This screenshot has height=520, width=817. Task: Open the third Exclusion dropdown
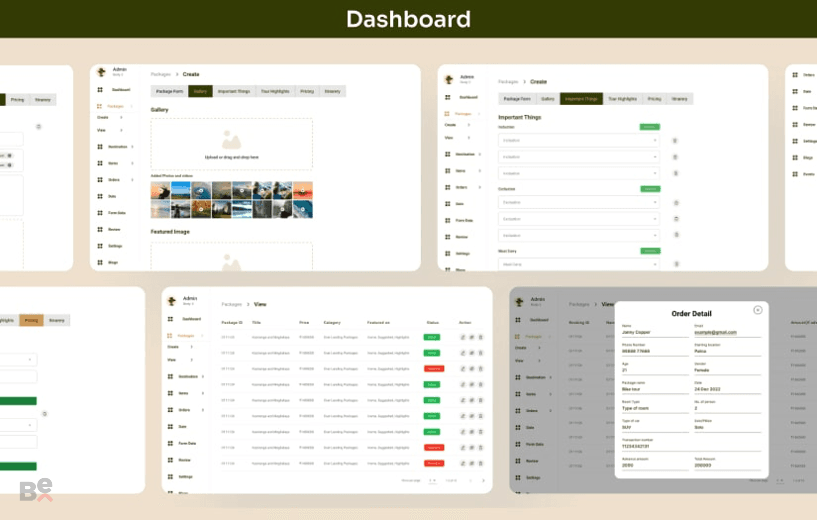tap(578, 236)
